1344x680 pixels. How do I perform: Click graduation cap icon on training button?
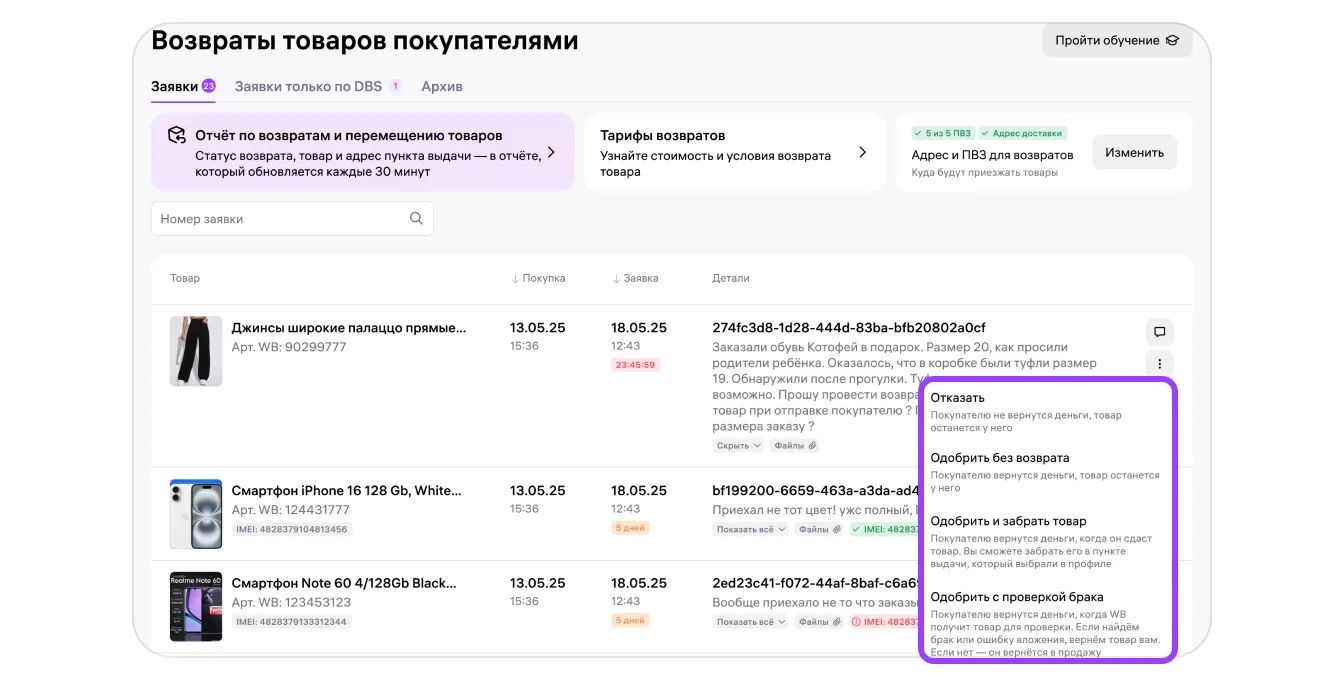click(x=1172, y=41)
